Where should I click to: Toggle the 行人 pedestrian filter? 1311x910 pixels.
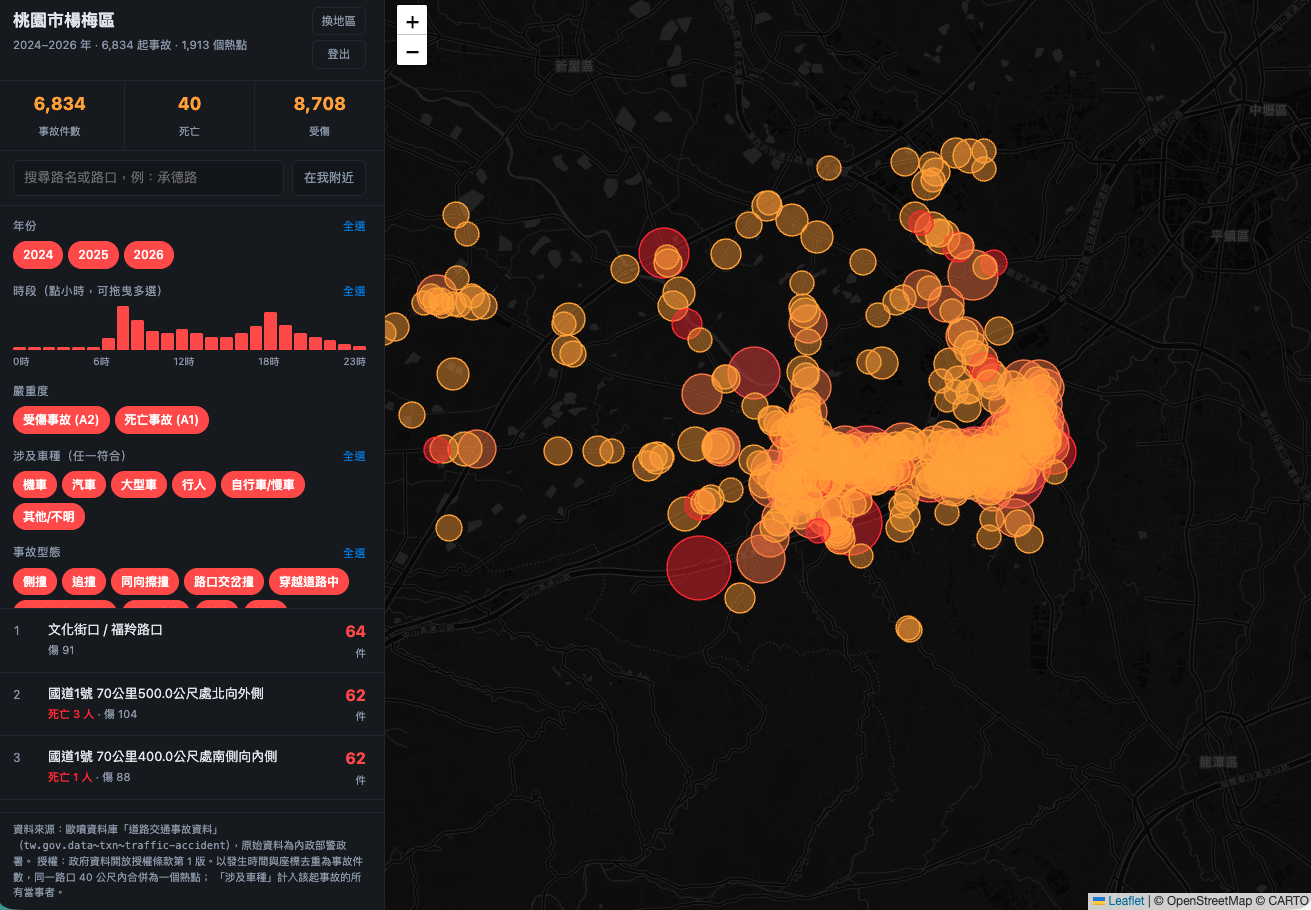(194, 485)
